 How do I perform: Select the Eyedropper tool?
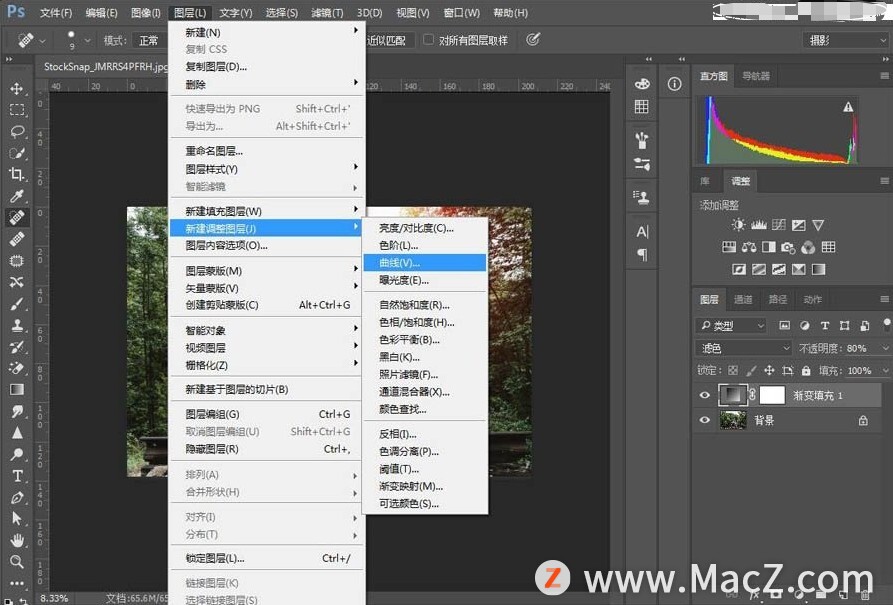pos(17,196)
